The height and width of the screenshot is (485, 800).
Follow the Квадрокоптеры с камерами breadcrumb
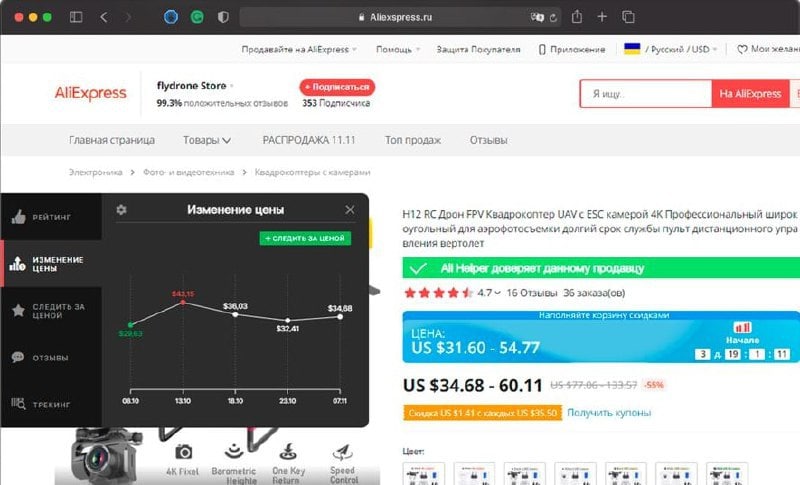[x=312, y=172]
